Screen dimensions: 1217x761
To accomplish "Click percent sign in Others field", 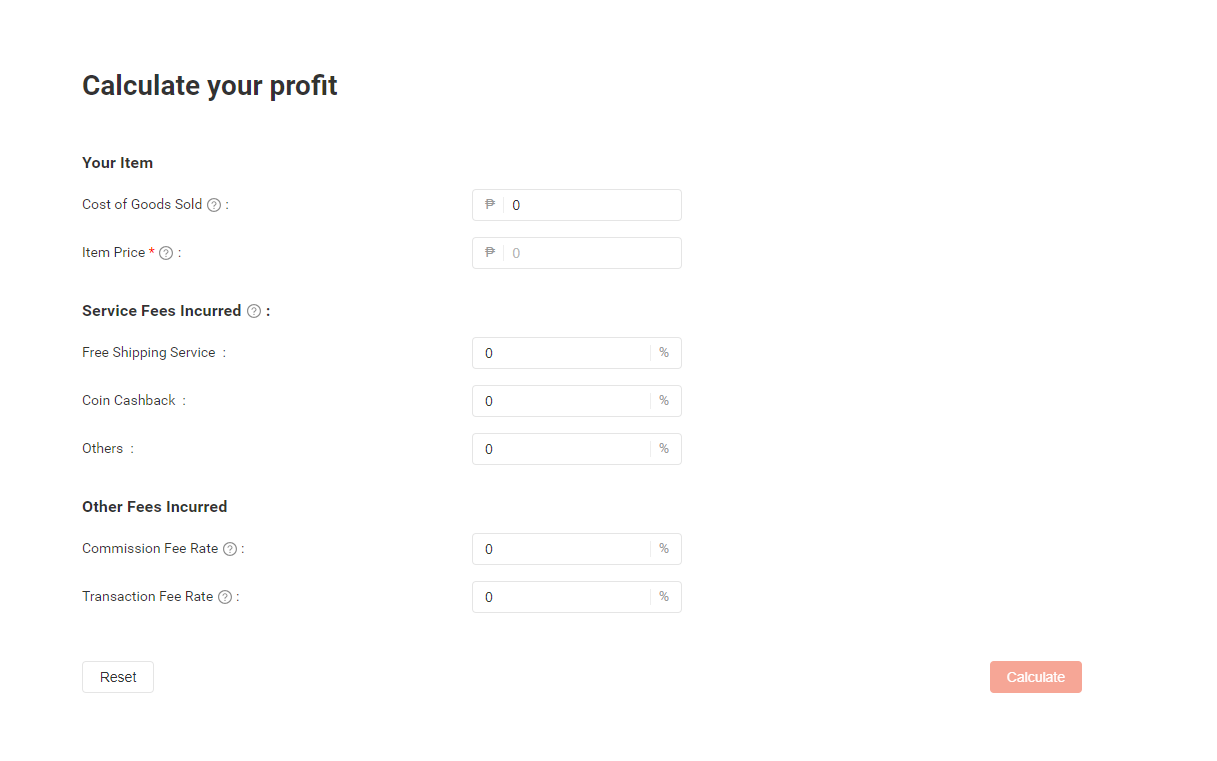I will pos(664,449).
